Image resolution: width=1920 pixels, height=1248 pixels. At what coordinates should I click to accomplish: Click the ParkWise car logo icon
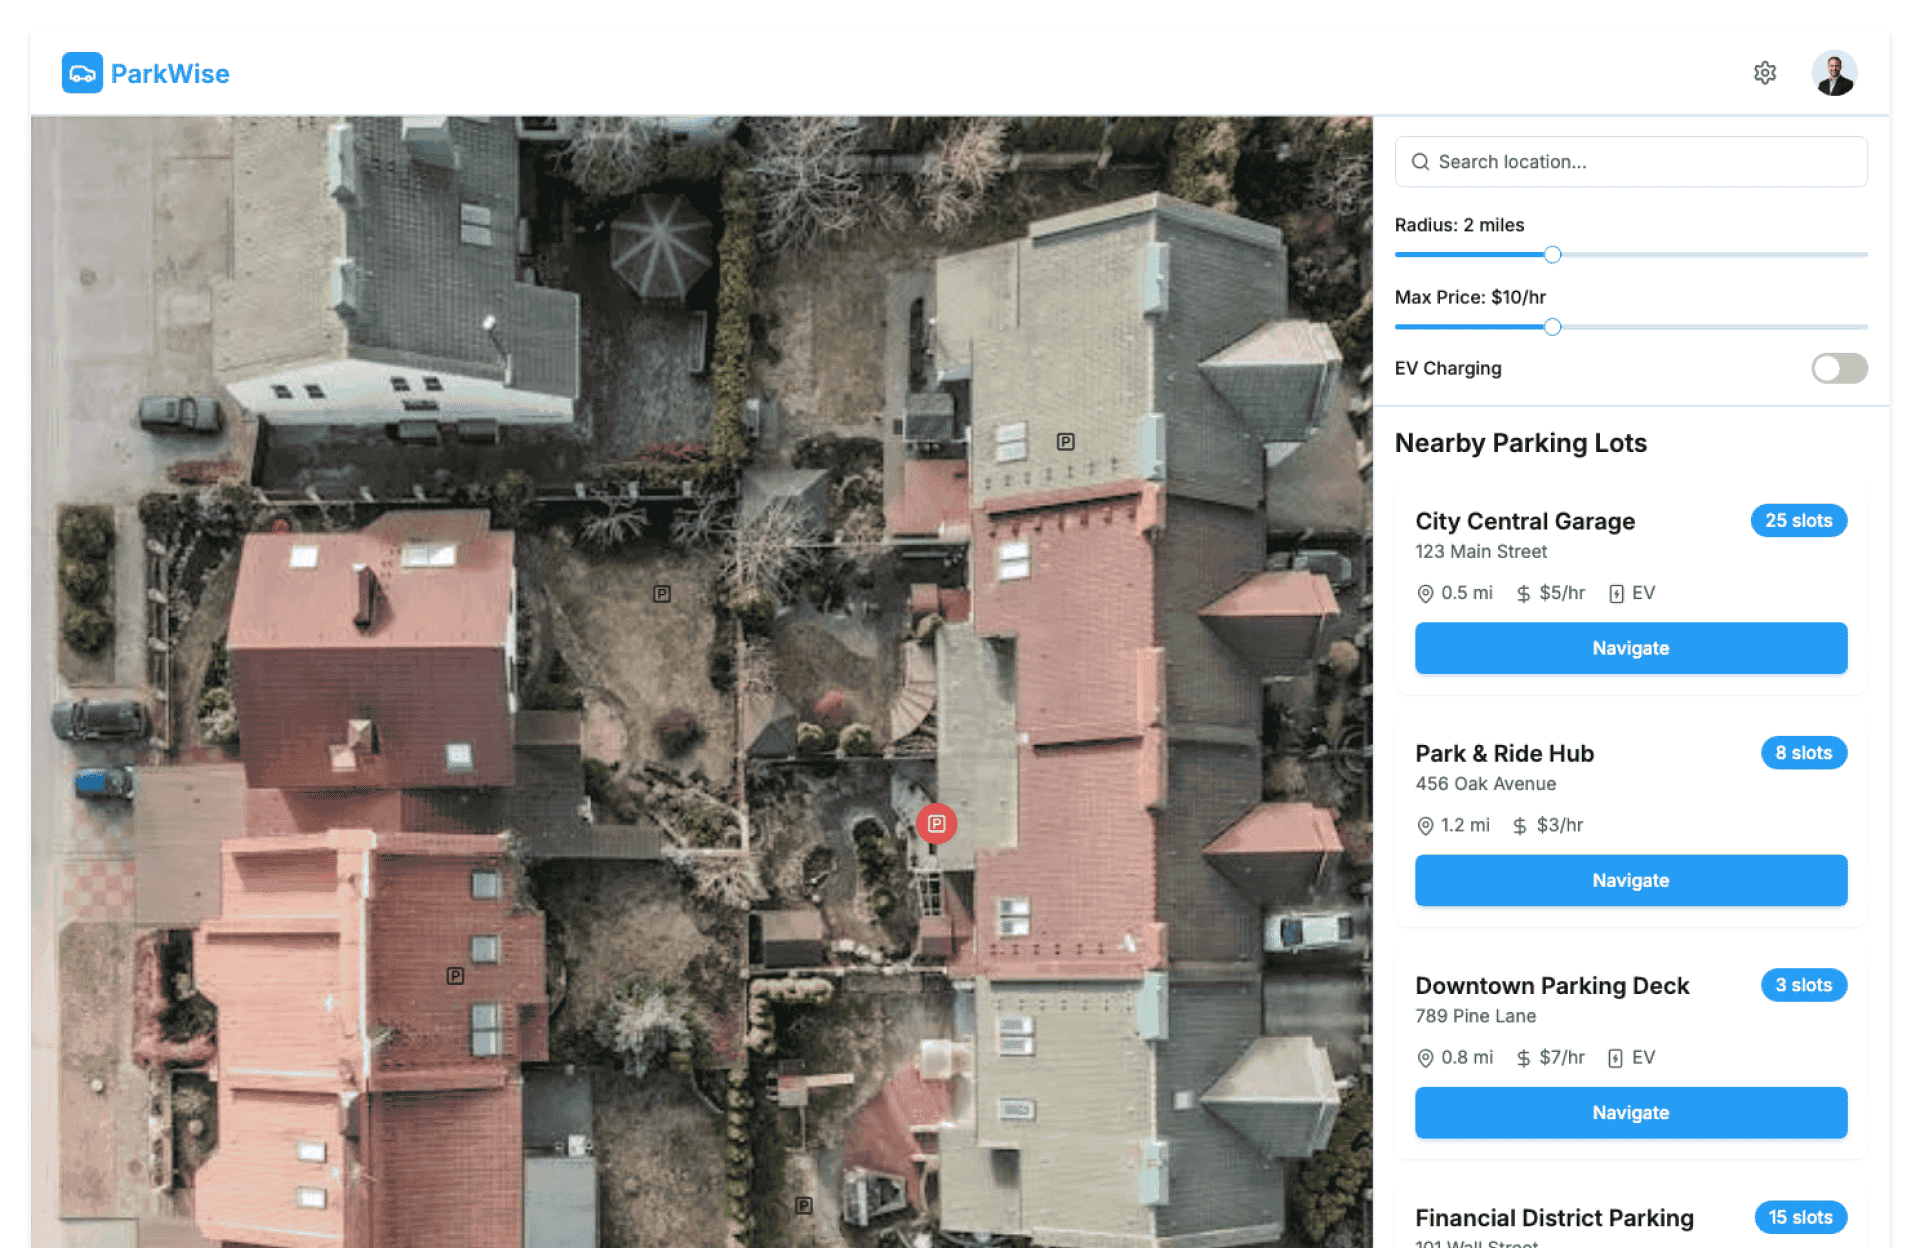(x=82, y=73)
